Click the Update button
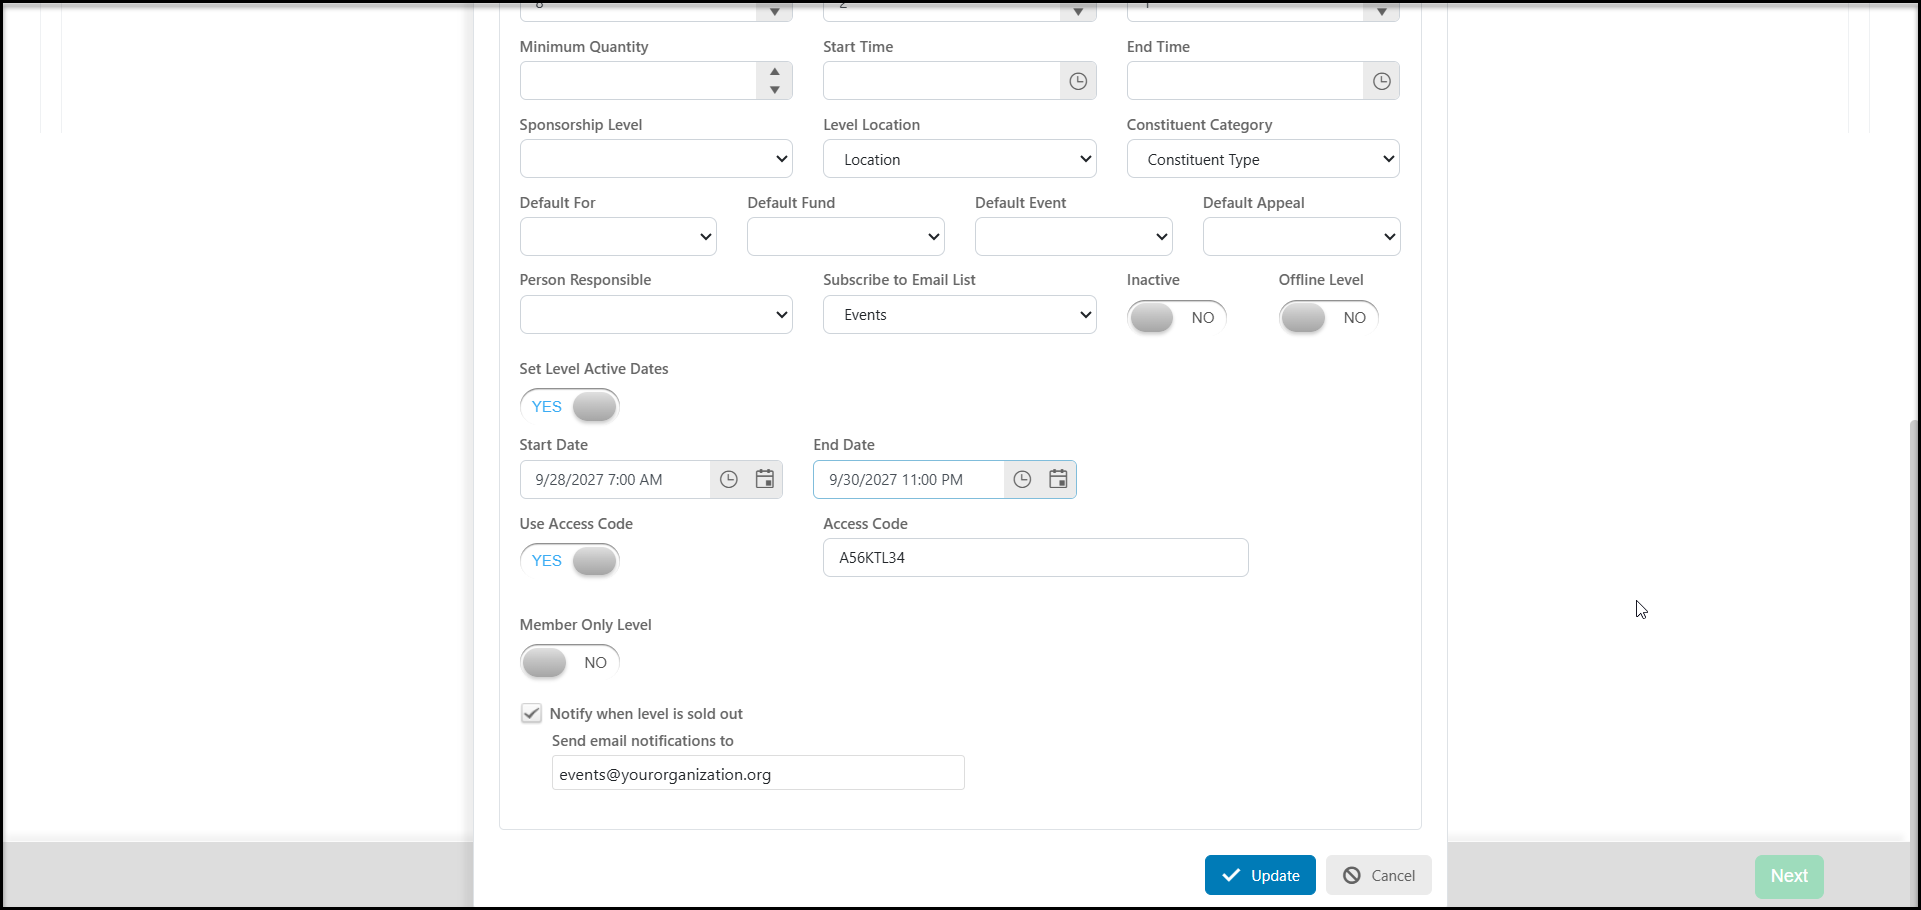This screenshot has width=1921, height=910. pyautogui.click(x=1260, y=875)
